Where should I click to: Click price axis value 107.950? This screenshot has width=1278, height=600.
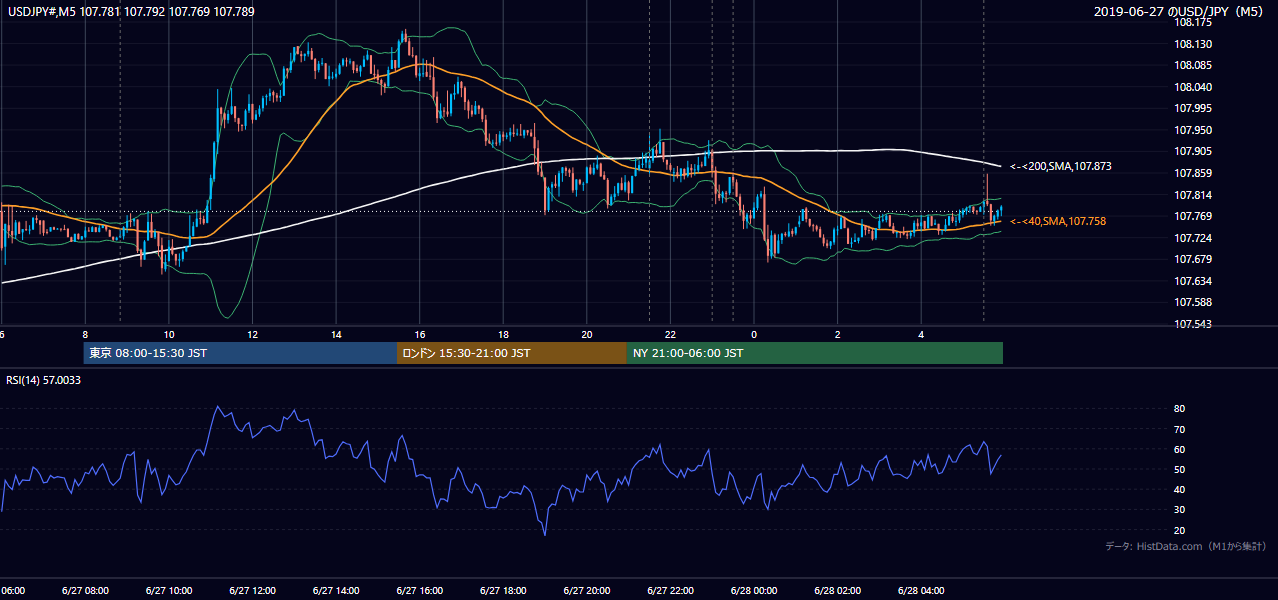click(x=1192, y=130)
